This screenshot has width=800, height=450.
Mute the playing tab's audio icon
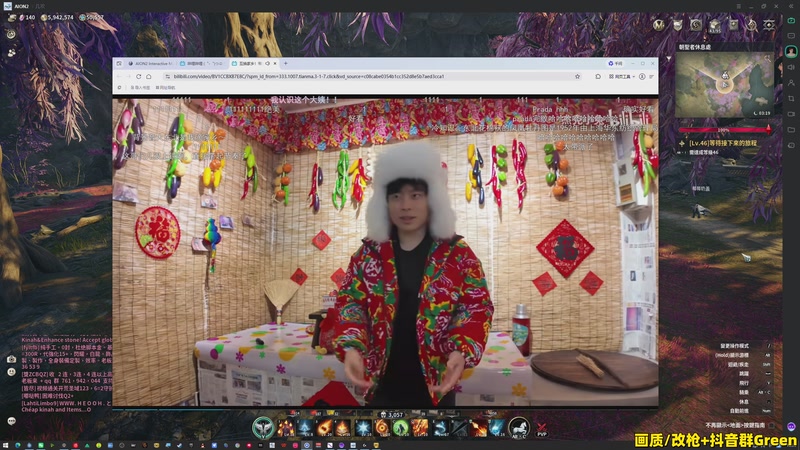pyautogui.click(x=267, y=63)
